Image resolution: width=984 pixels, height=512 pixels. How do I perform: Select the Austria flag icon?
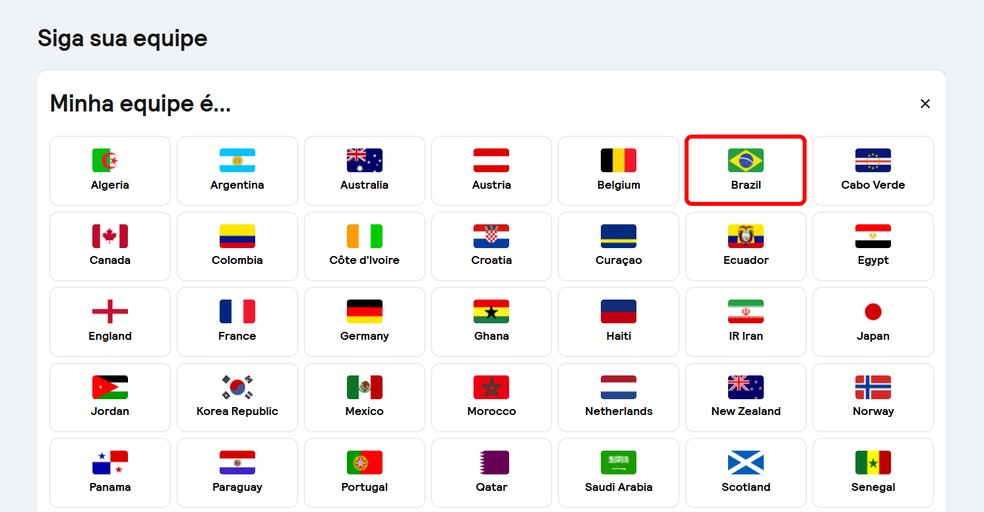(x=491, y=161)
